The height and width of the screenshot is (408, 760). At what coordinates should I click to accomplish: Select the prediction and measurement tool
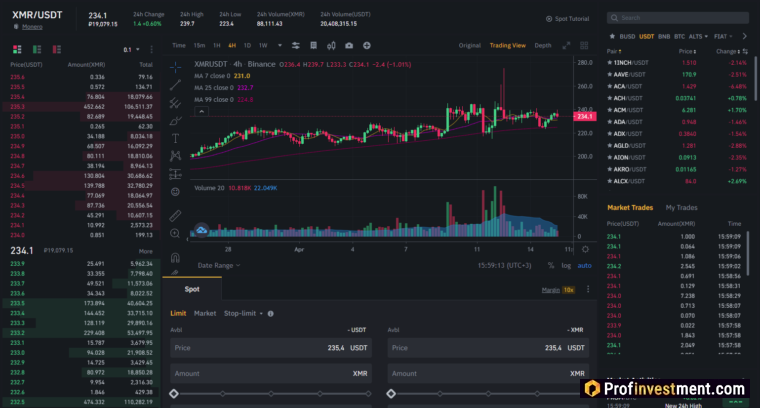tap(175, 174)
